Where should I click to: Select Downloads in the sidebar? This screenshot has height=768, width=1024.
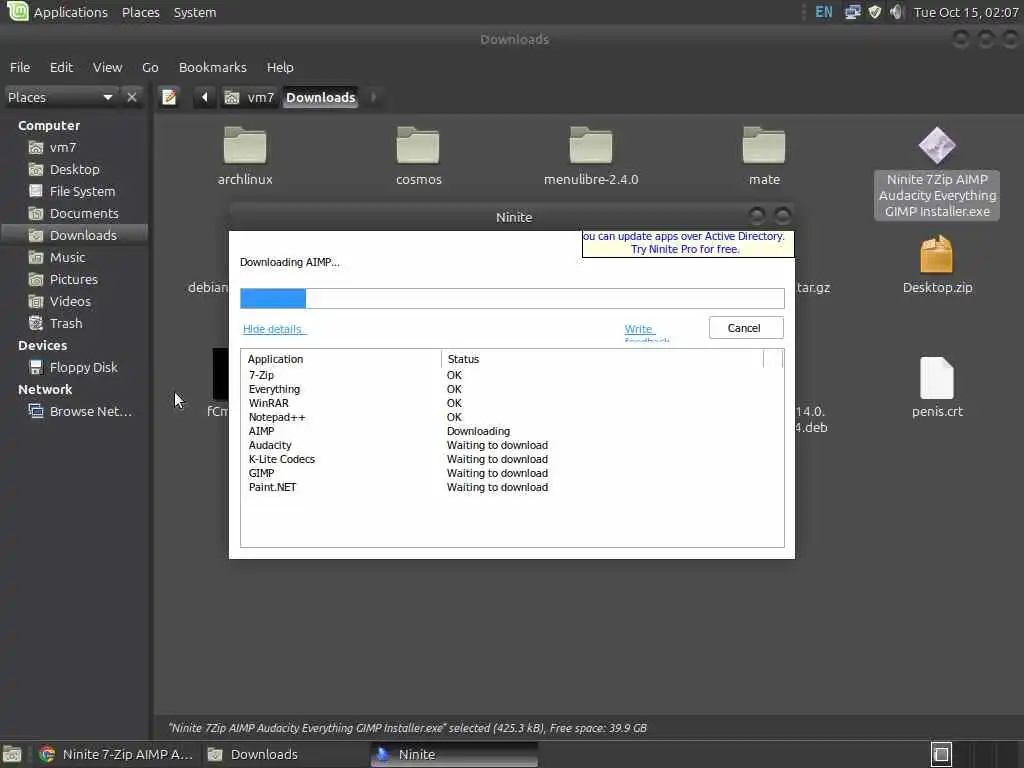pyautogui.click(x=74, y=235)
